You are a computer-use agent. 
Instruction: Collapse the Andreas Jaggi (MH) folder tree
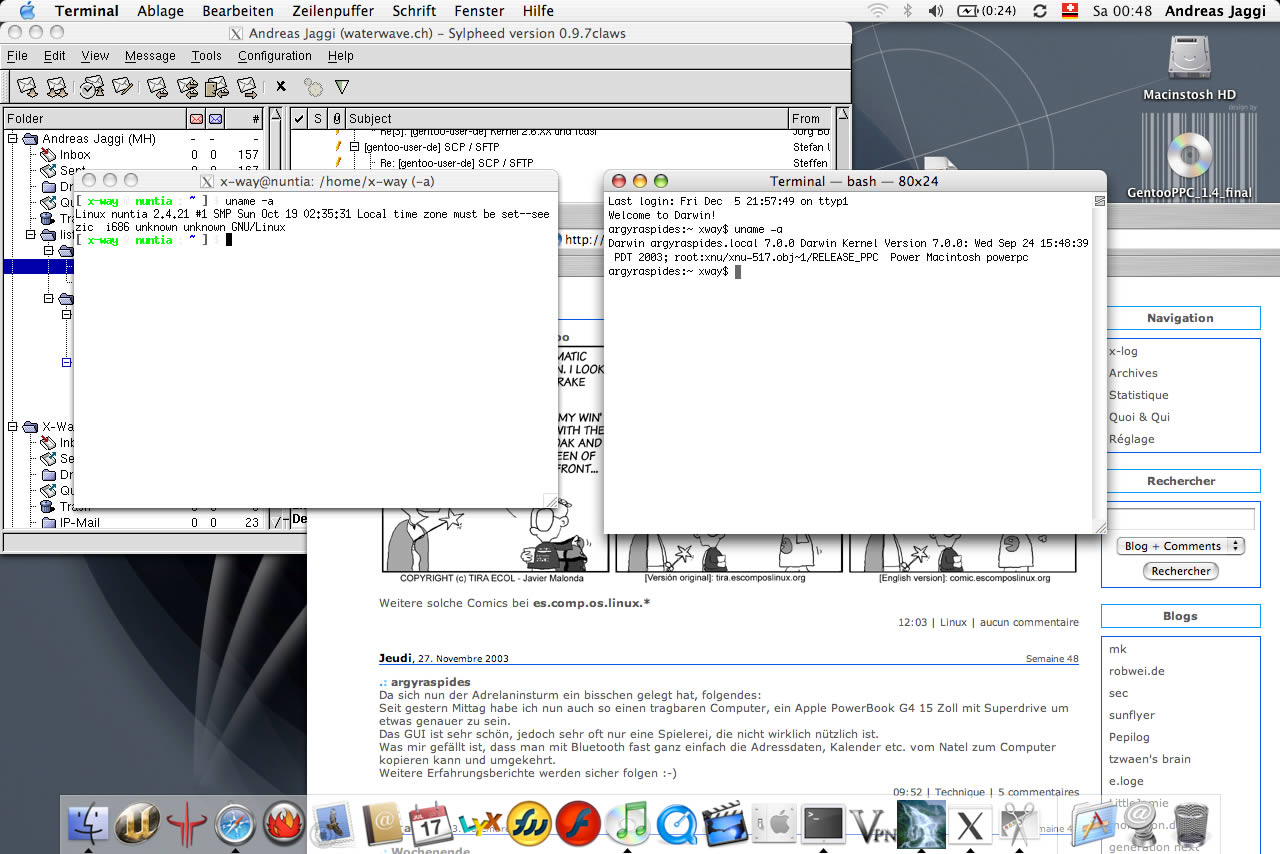click(13, 138)
